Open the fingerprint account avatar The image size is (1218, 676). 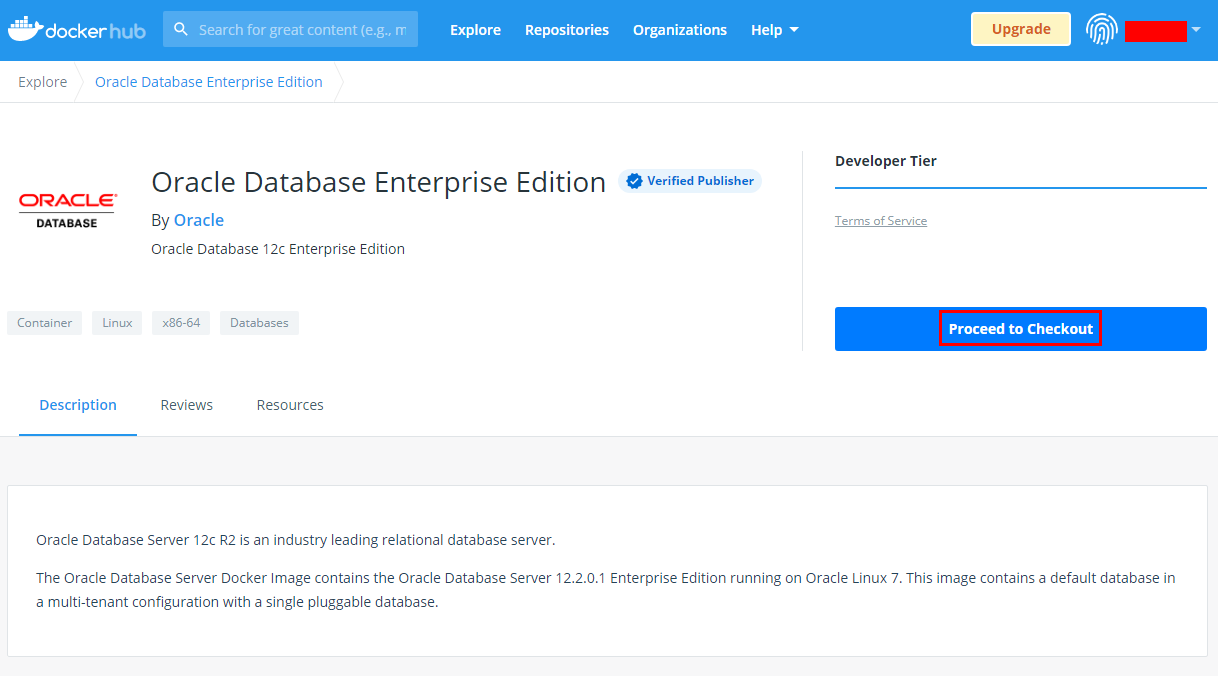pyautogui.click(x=1101, y=29)
